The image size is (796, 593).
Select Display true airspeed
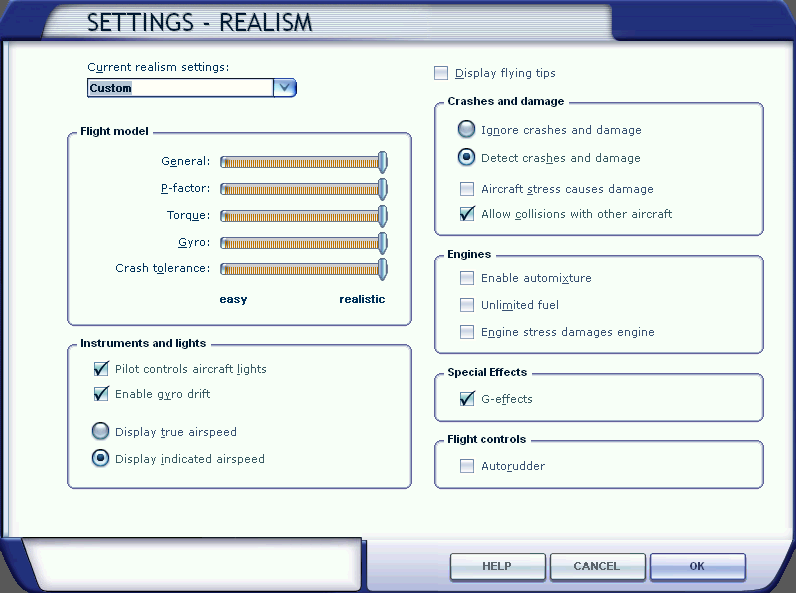tap(100, 431)
